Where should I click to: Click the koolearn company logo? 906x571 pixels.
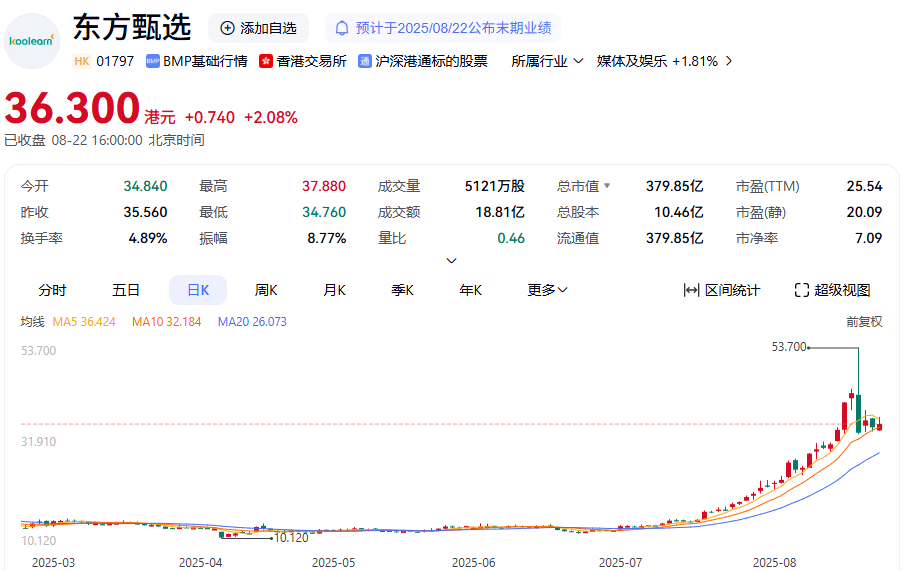[x=32, y=42]
